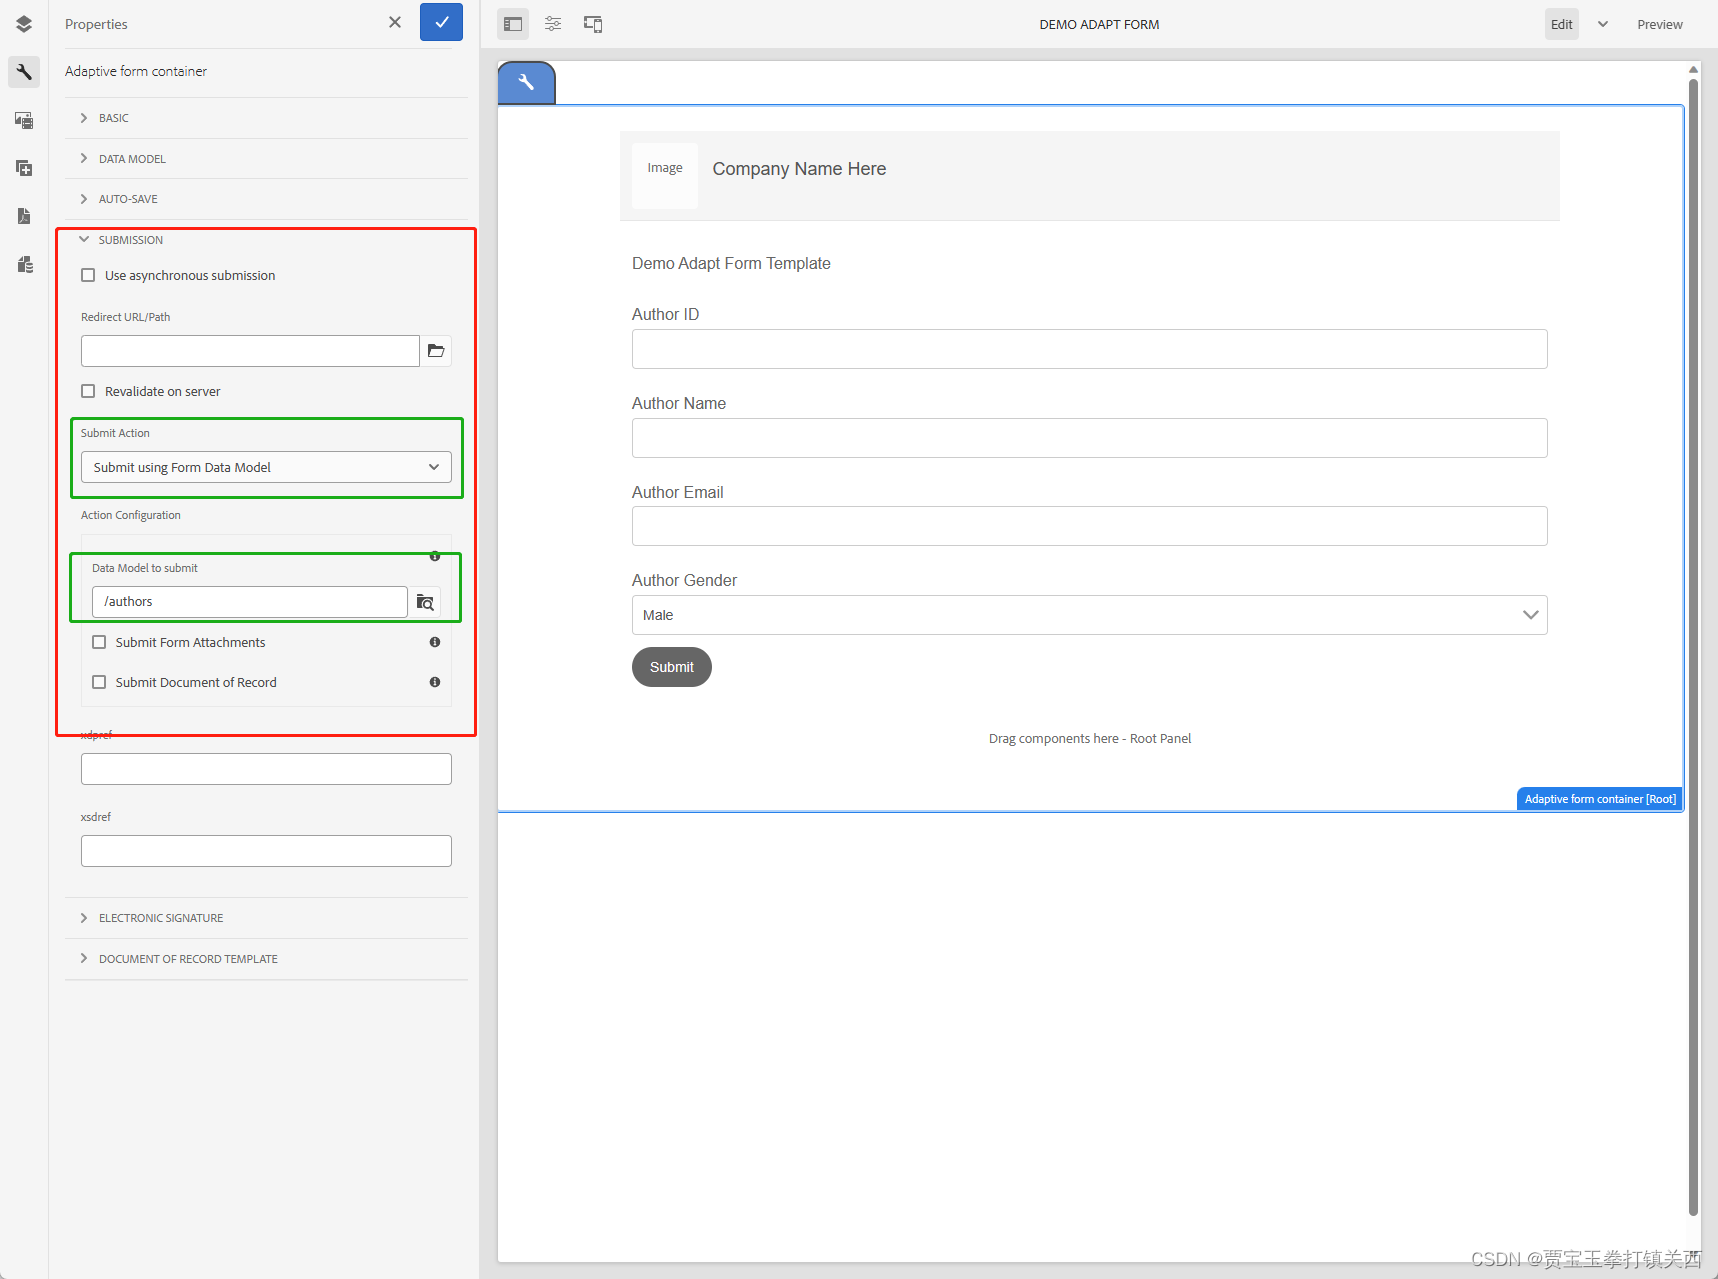This screenshot has width=1718, height=1279.
Task: Browse for Redirect URL path folder icon
Action: pos(436,351)
